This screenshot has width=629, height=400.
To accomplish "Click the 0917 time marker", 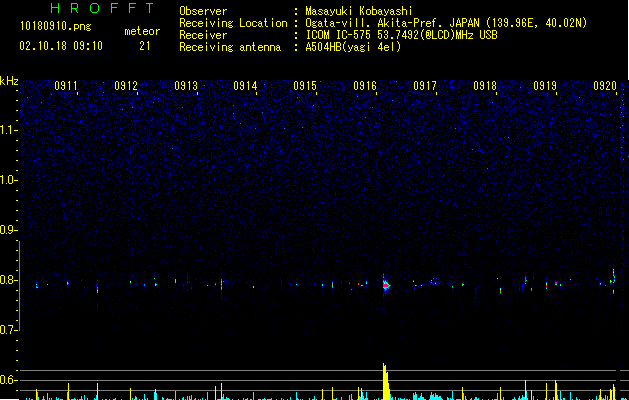I will click(425, 86).
